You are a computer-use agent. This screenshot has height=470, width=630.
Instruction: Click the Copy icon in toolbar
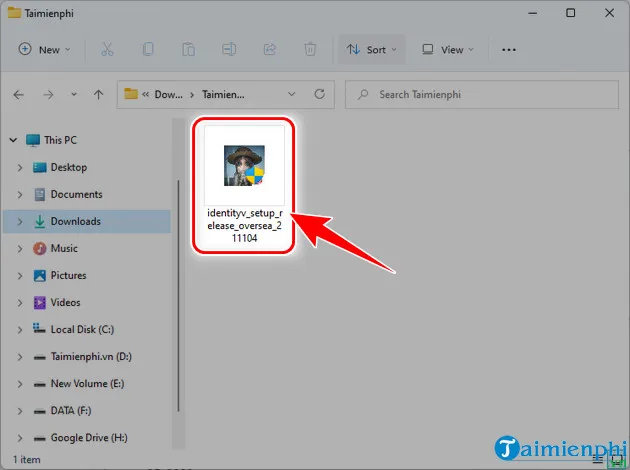click(149, 49)
